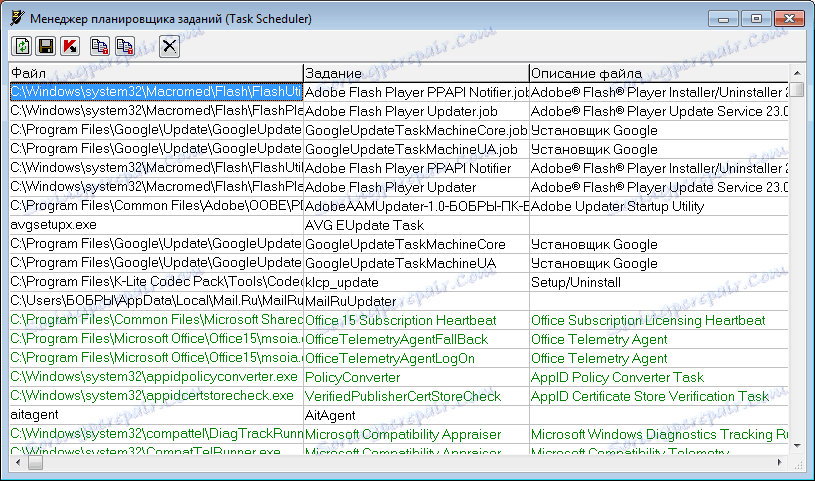Select the AitAgent task cell
This screenshot has height=481, width=815.
[416, 415]
